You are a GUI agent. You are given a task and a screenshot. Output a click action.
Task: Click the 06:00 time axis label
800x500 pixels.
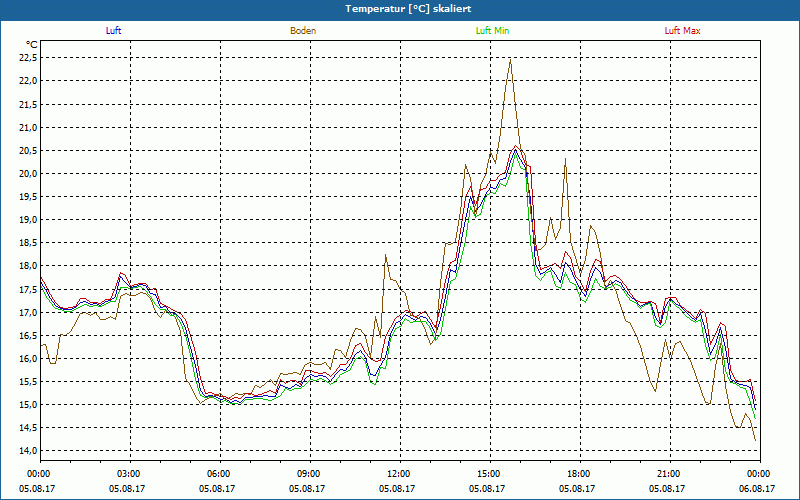point(220,474)
